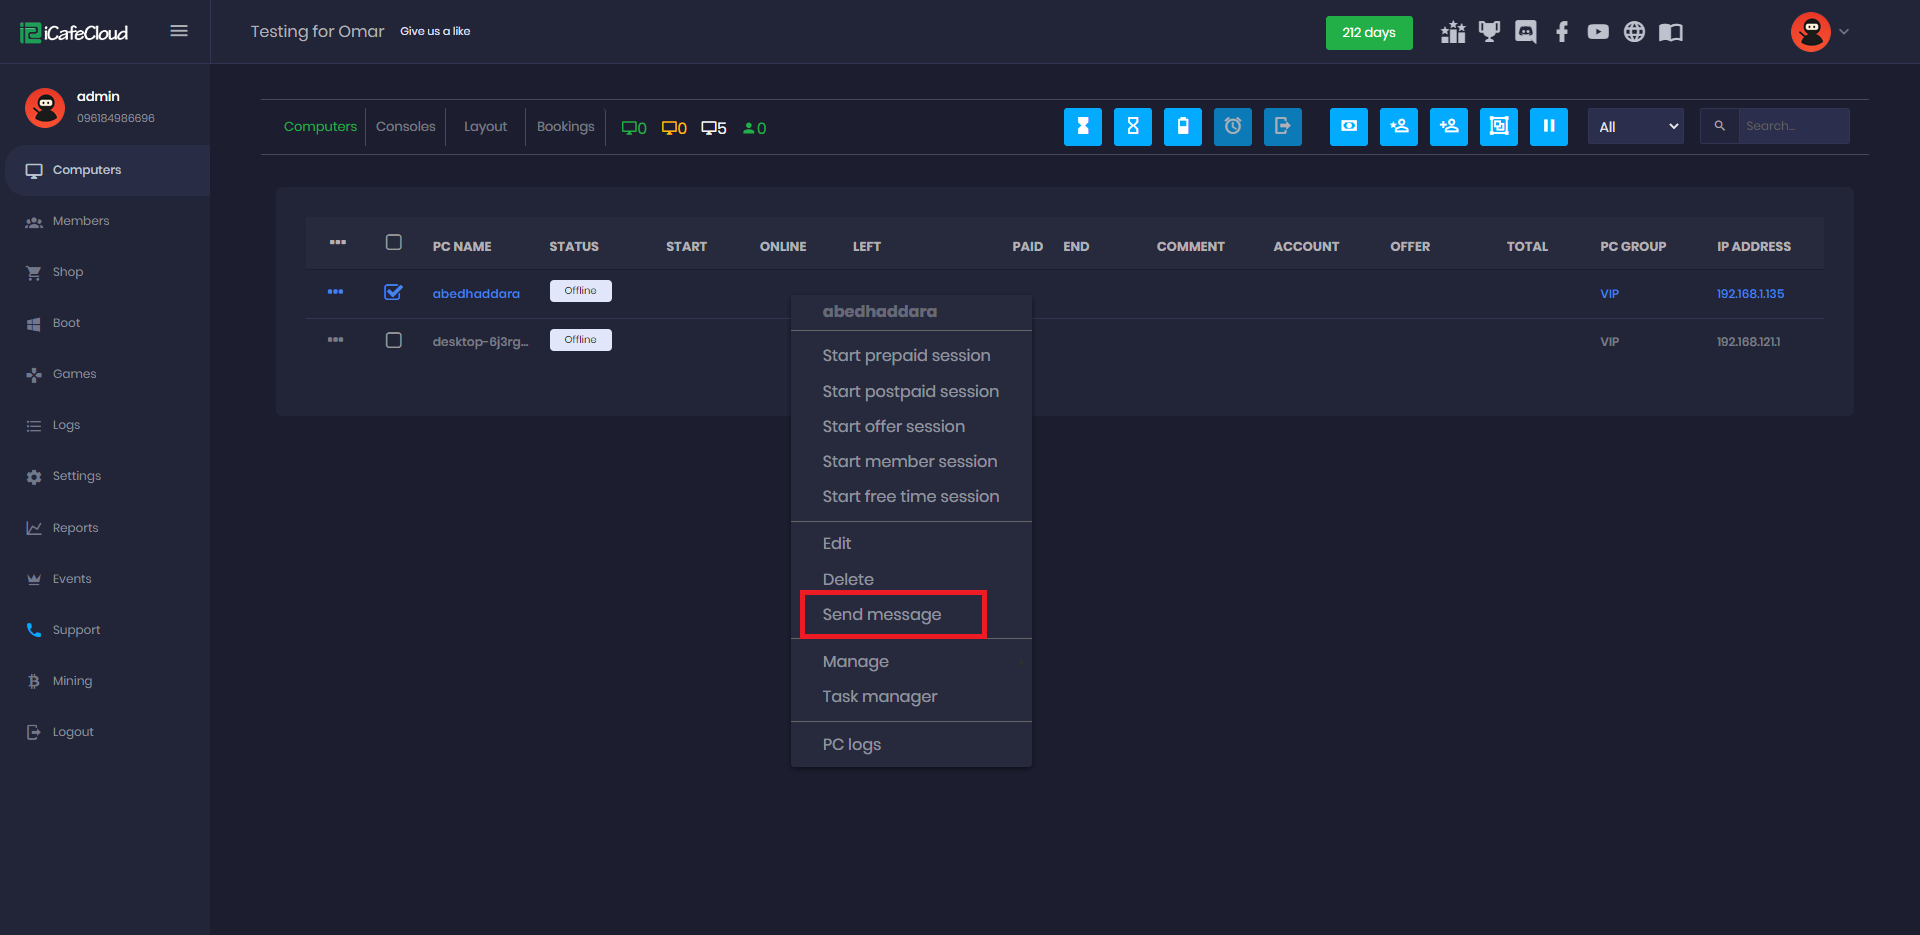
Task: Open the All filter dropdown
Action: click(1635, 127)
